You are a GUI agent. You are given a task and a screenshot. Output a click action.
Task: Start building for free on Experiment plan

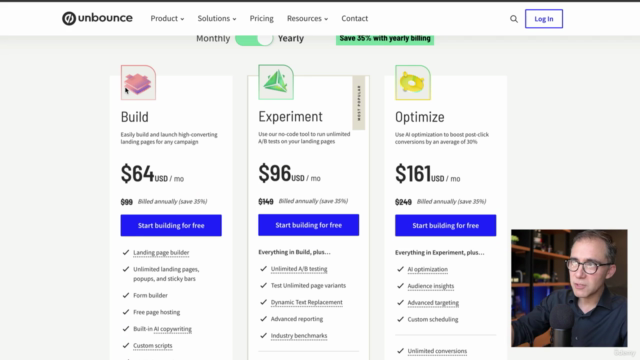tap(309, 225)
